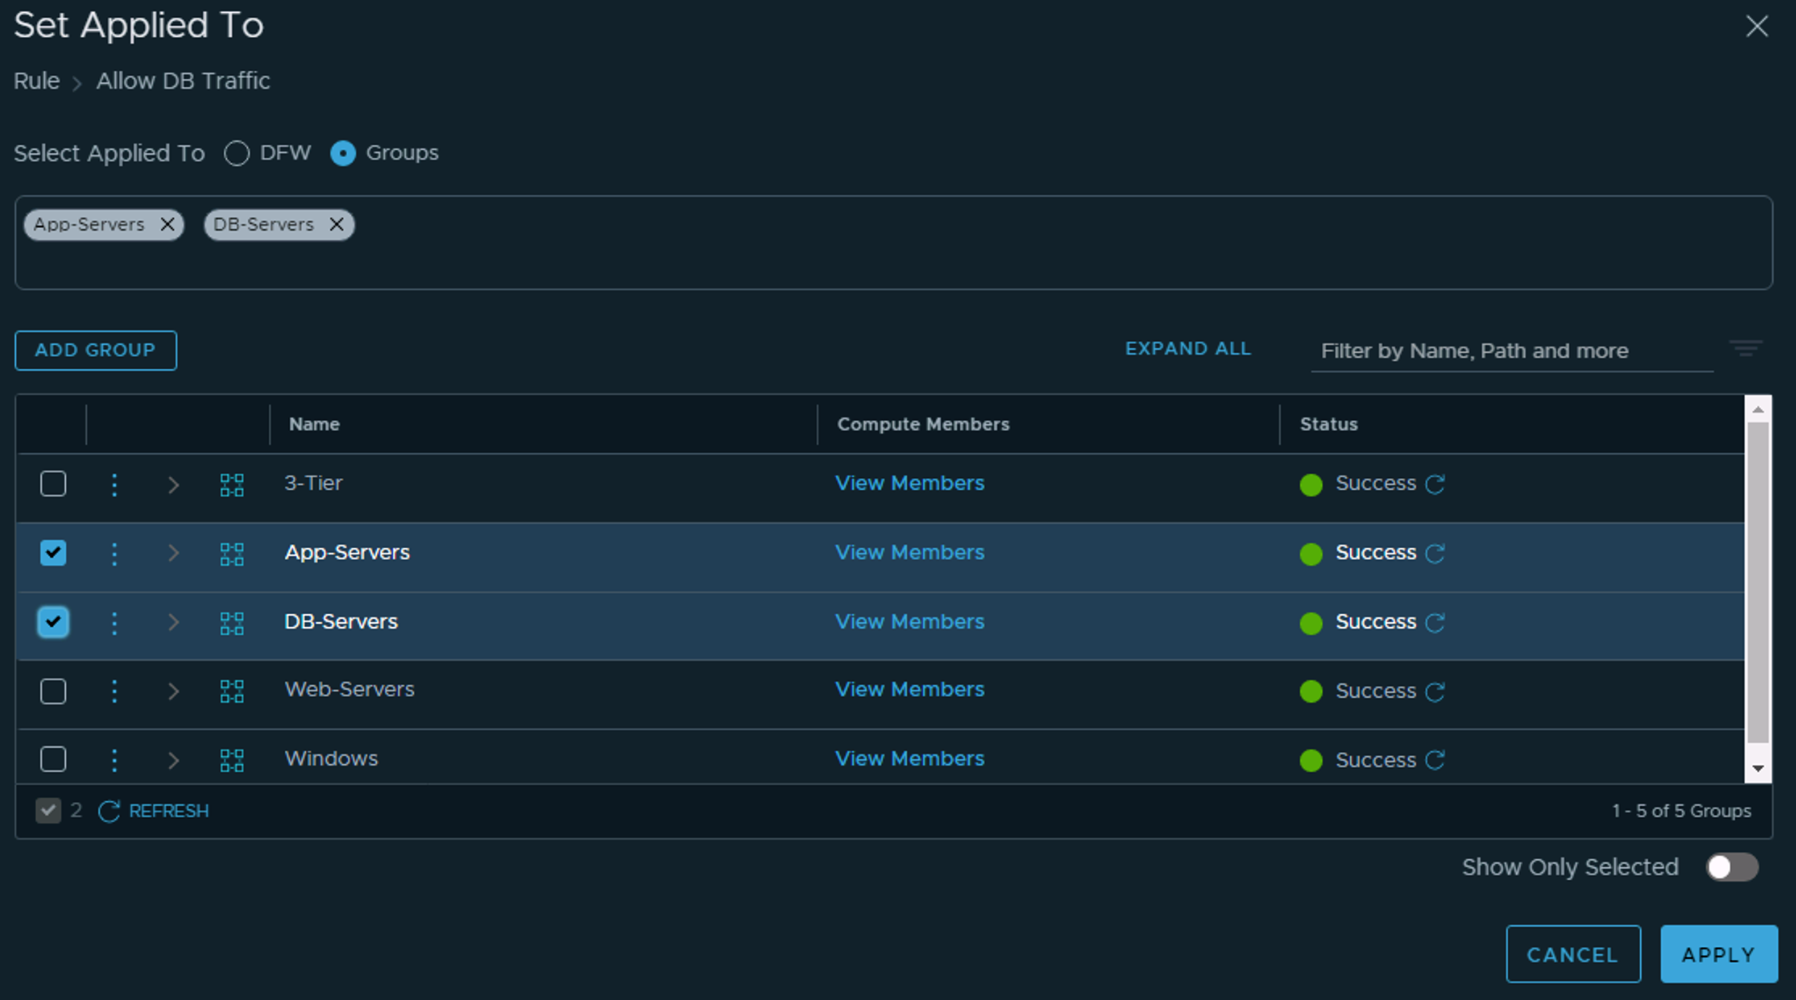Expand the Web-Servers group row
1796x1000 pixels.
[x=173, y=691]
